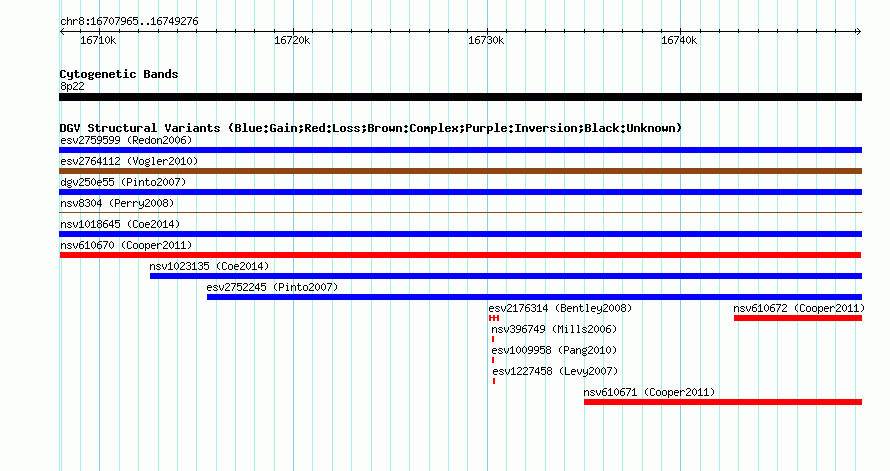Select the blue esv2759599 gain bar
Screen dimensions: 890x471
coord(460,150)
